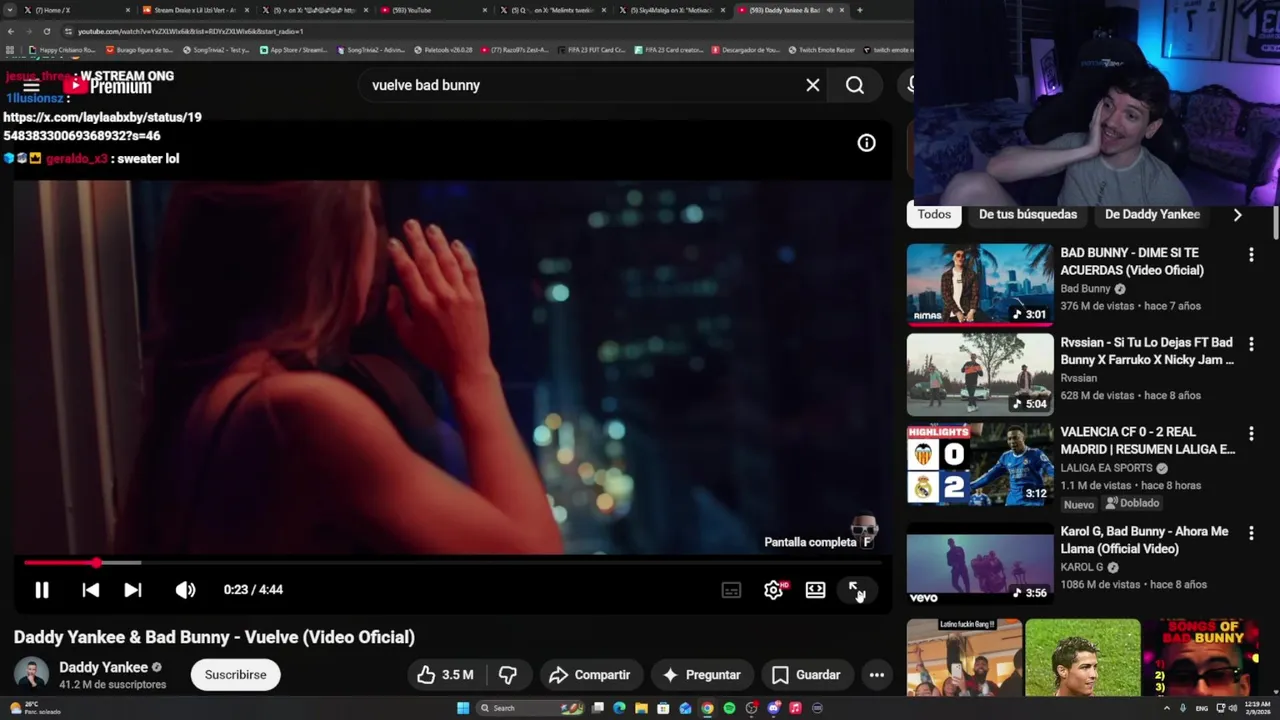Open the Cristiano Ronaldo short thumbnail

(x=1083, y=657)
